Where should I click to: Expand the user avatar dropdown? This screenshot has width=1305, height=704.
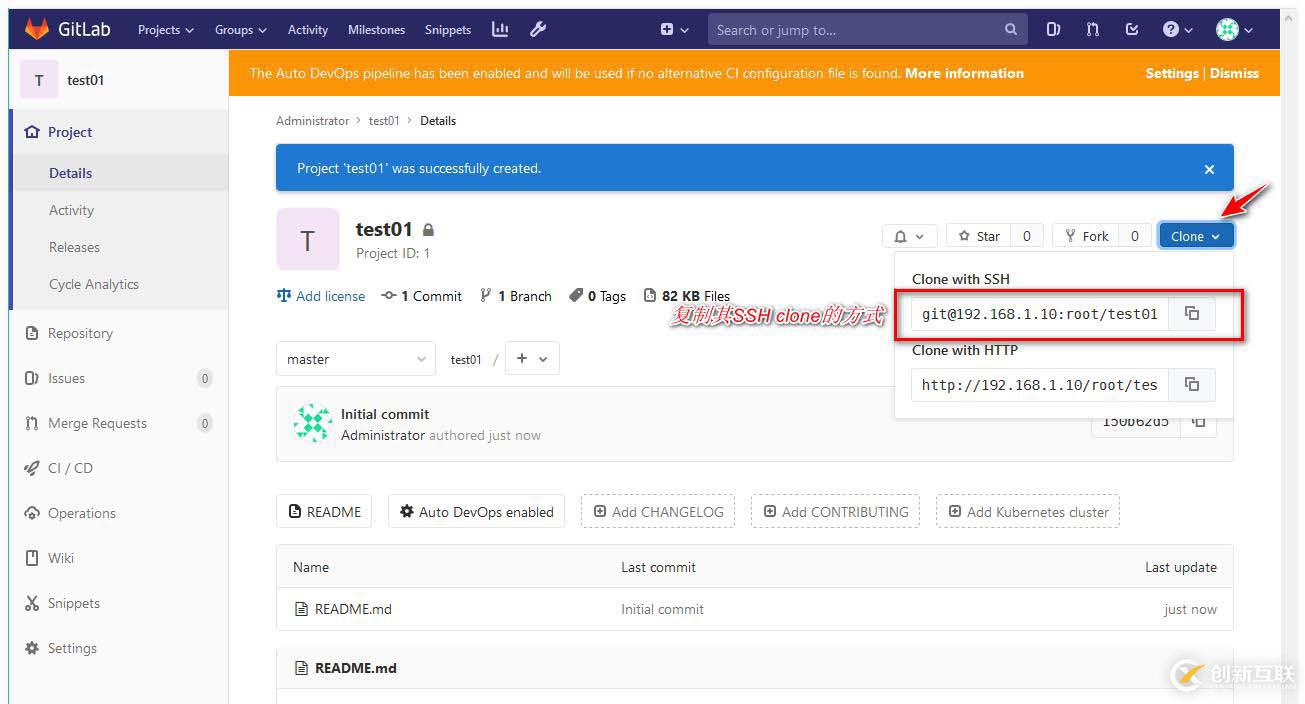(x=1234, y=30)
